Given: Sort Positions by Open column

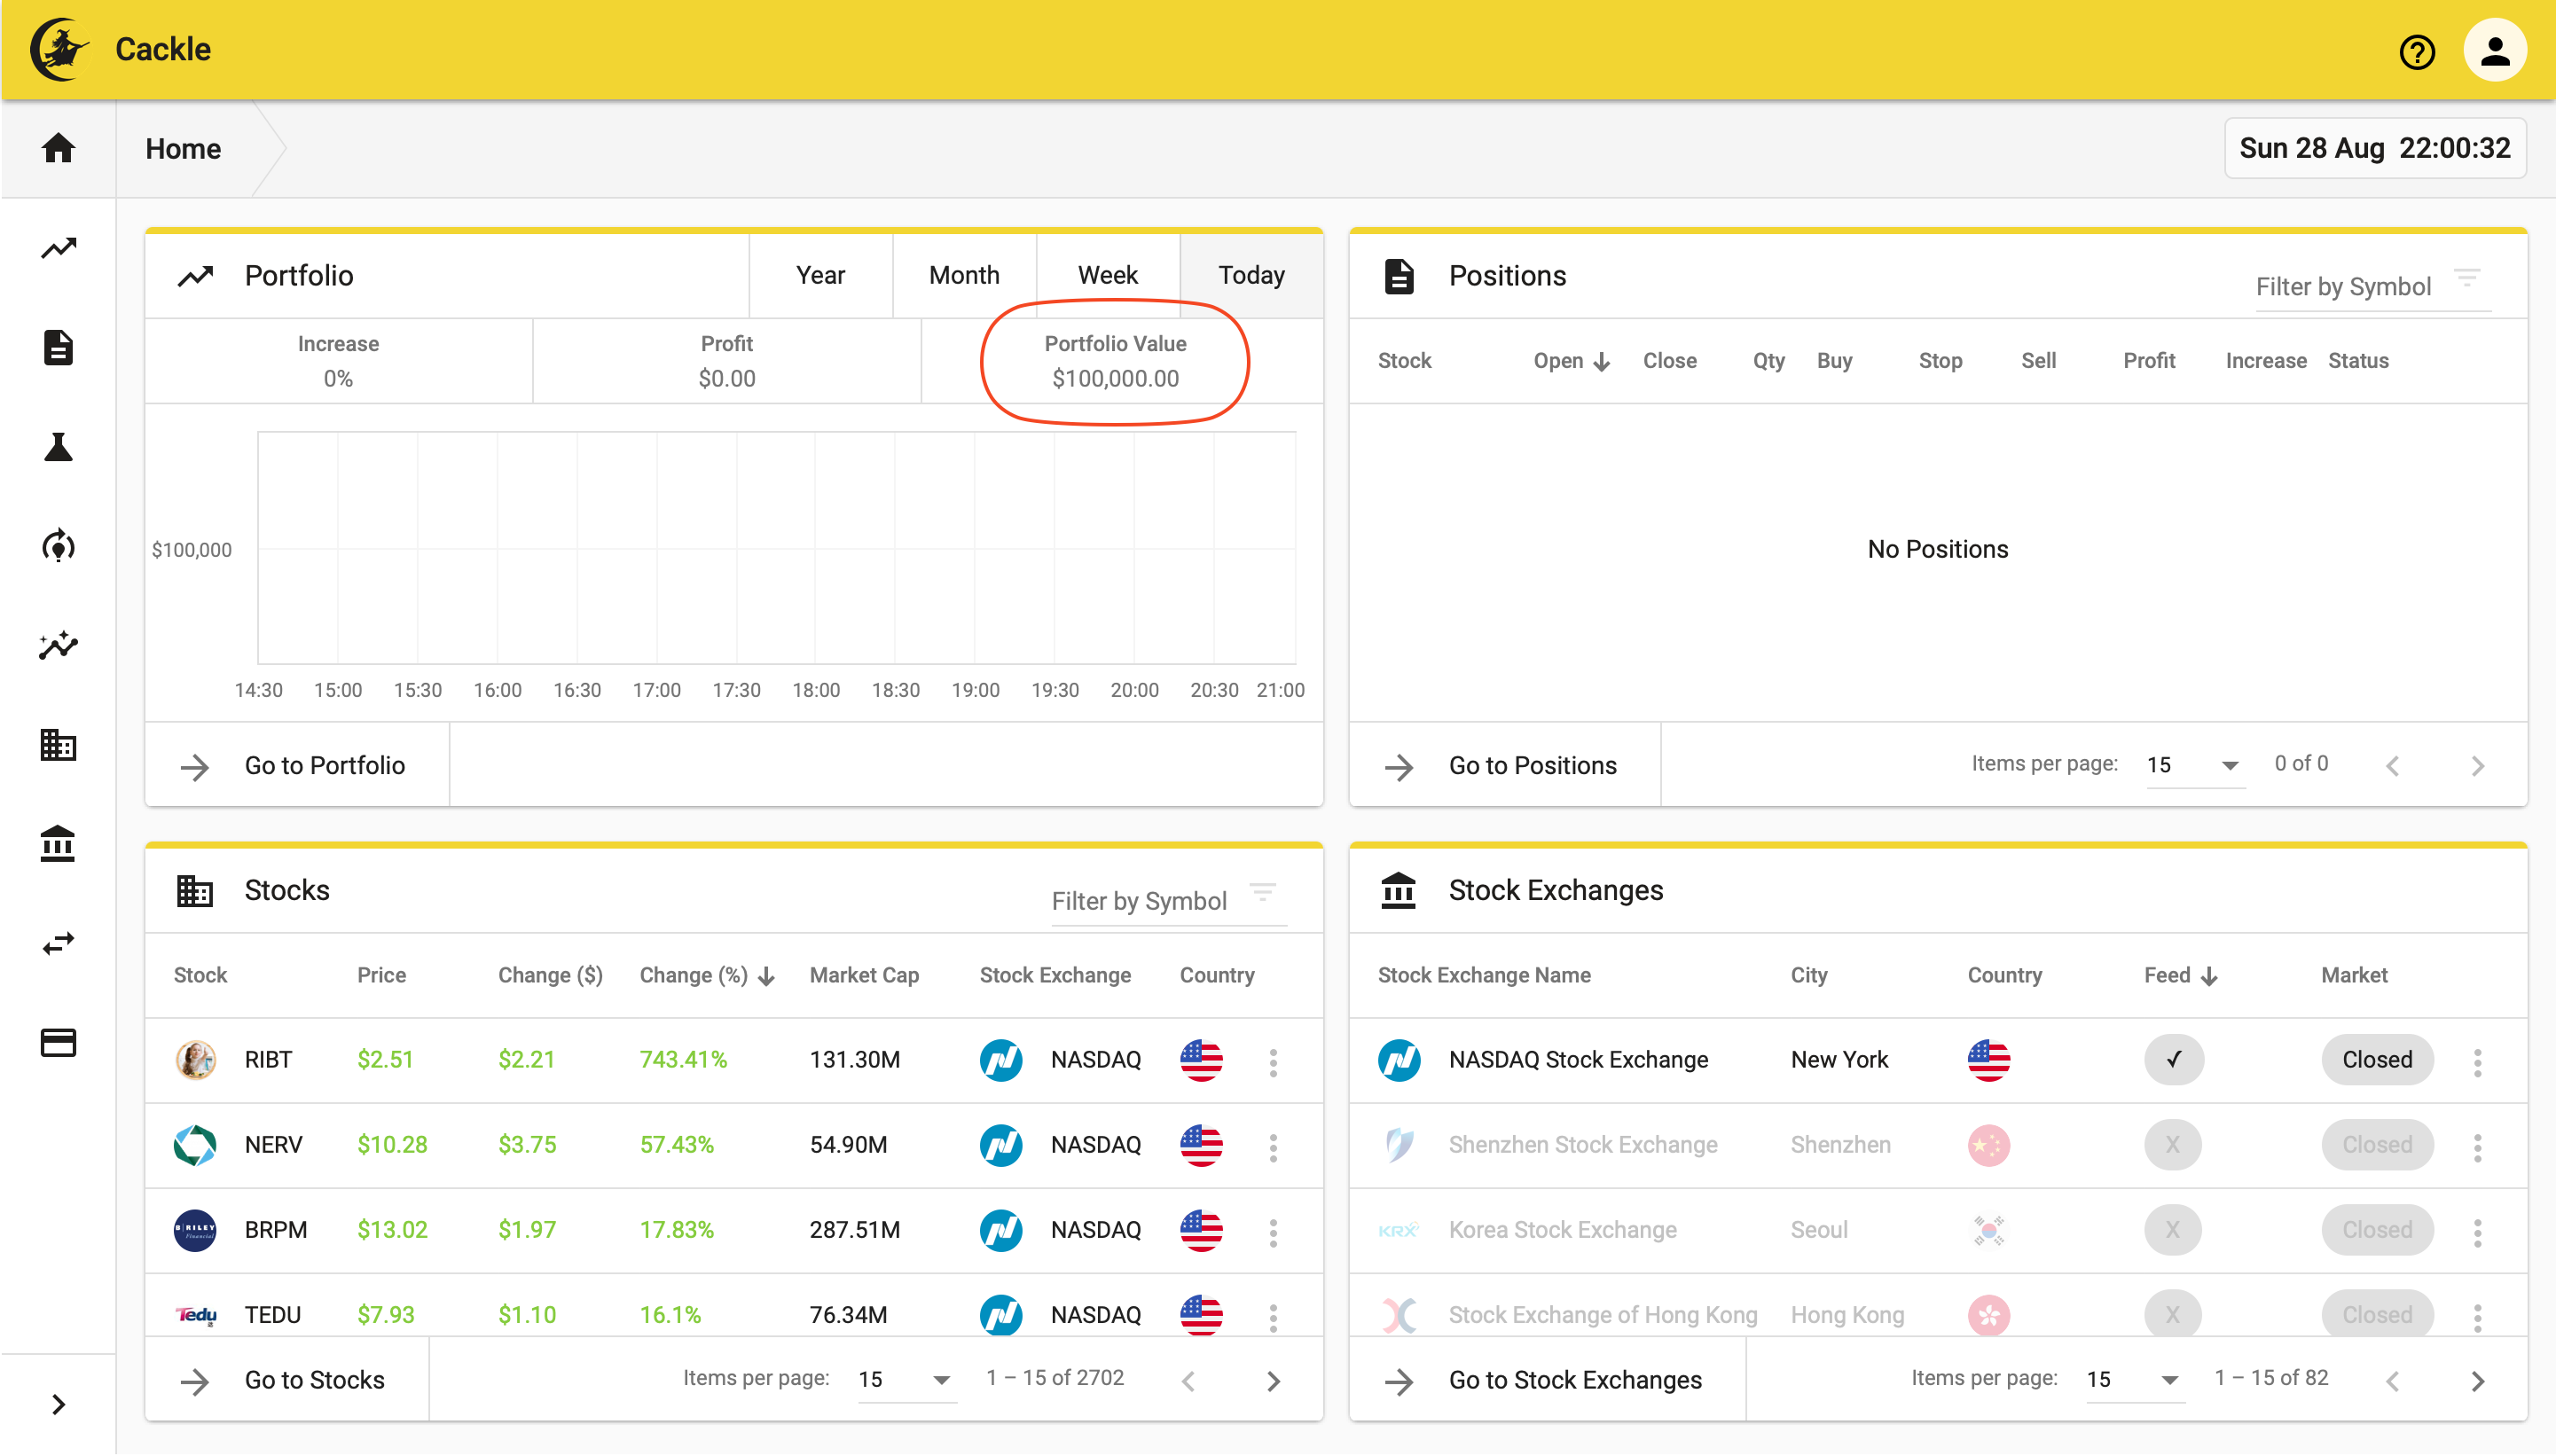Looking at the screenshot, I should point(1570,361).
